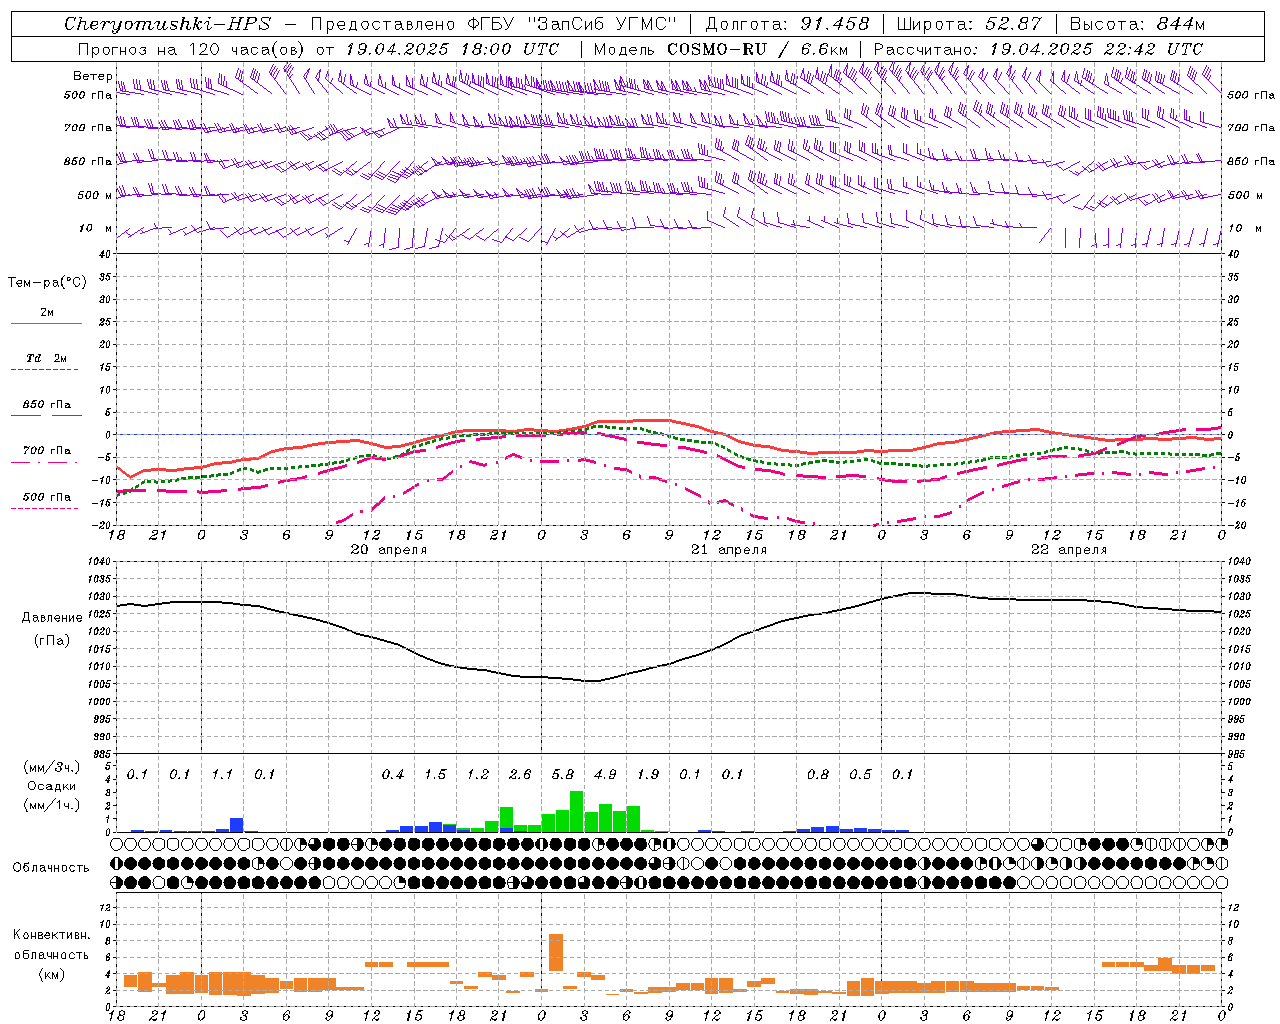Click the 0.8 three-hour precipitation value

point(818,775)
